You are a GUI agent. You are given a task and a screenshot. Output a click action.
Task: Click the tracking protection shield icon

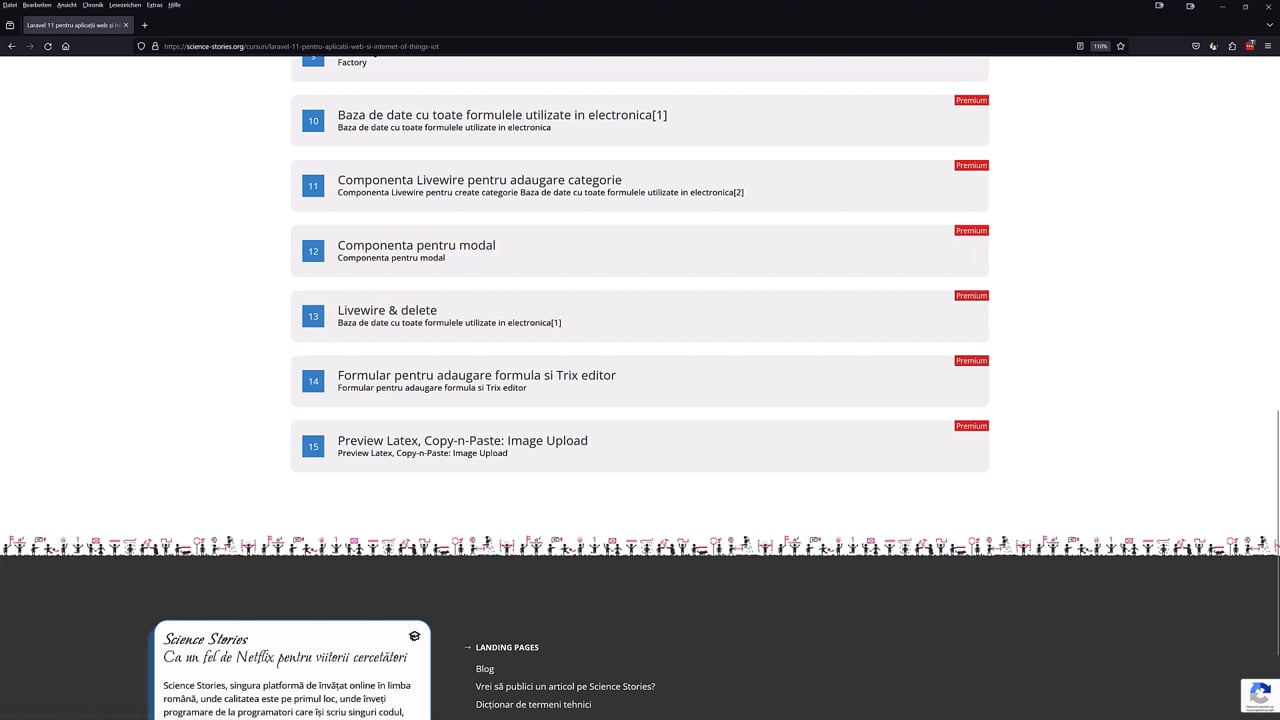coord(141,46)
